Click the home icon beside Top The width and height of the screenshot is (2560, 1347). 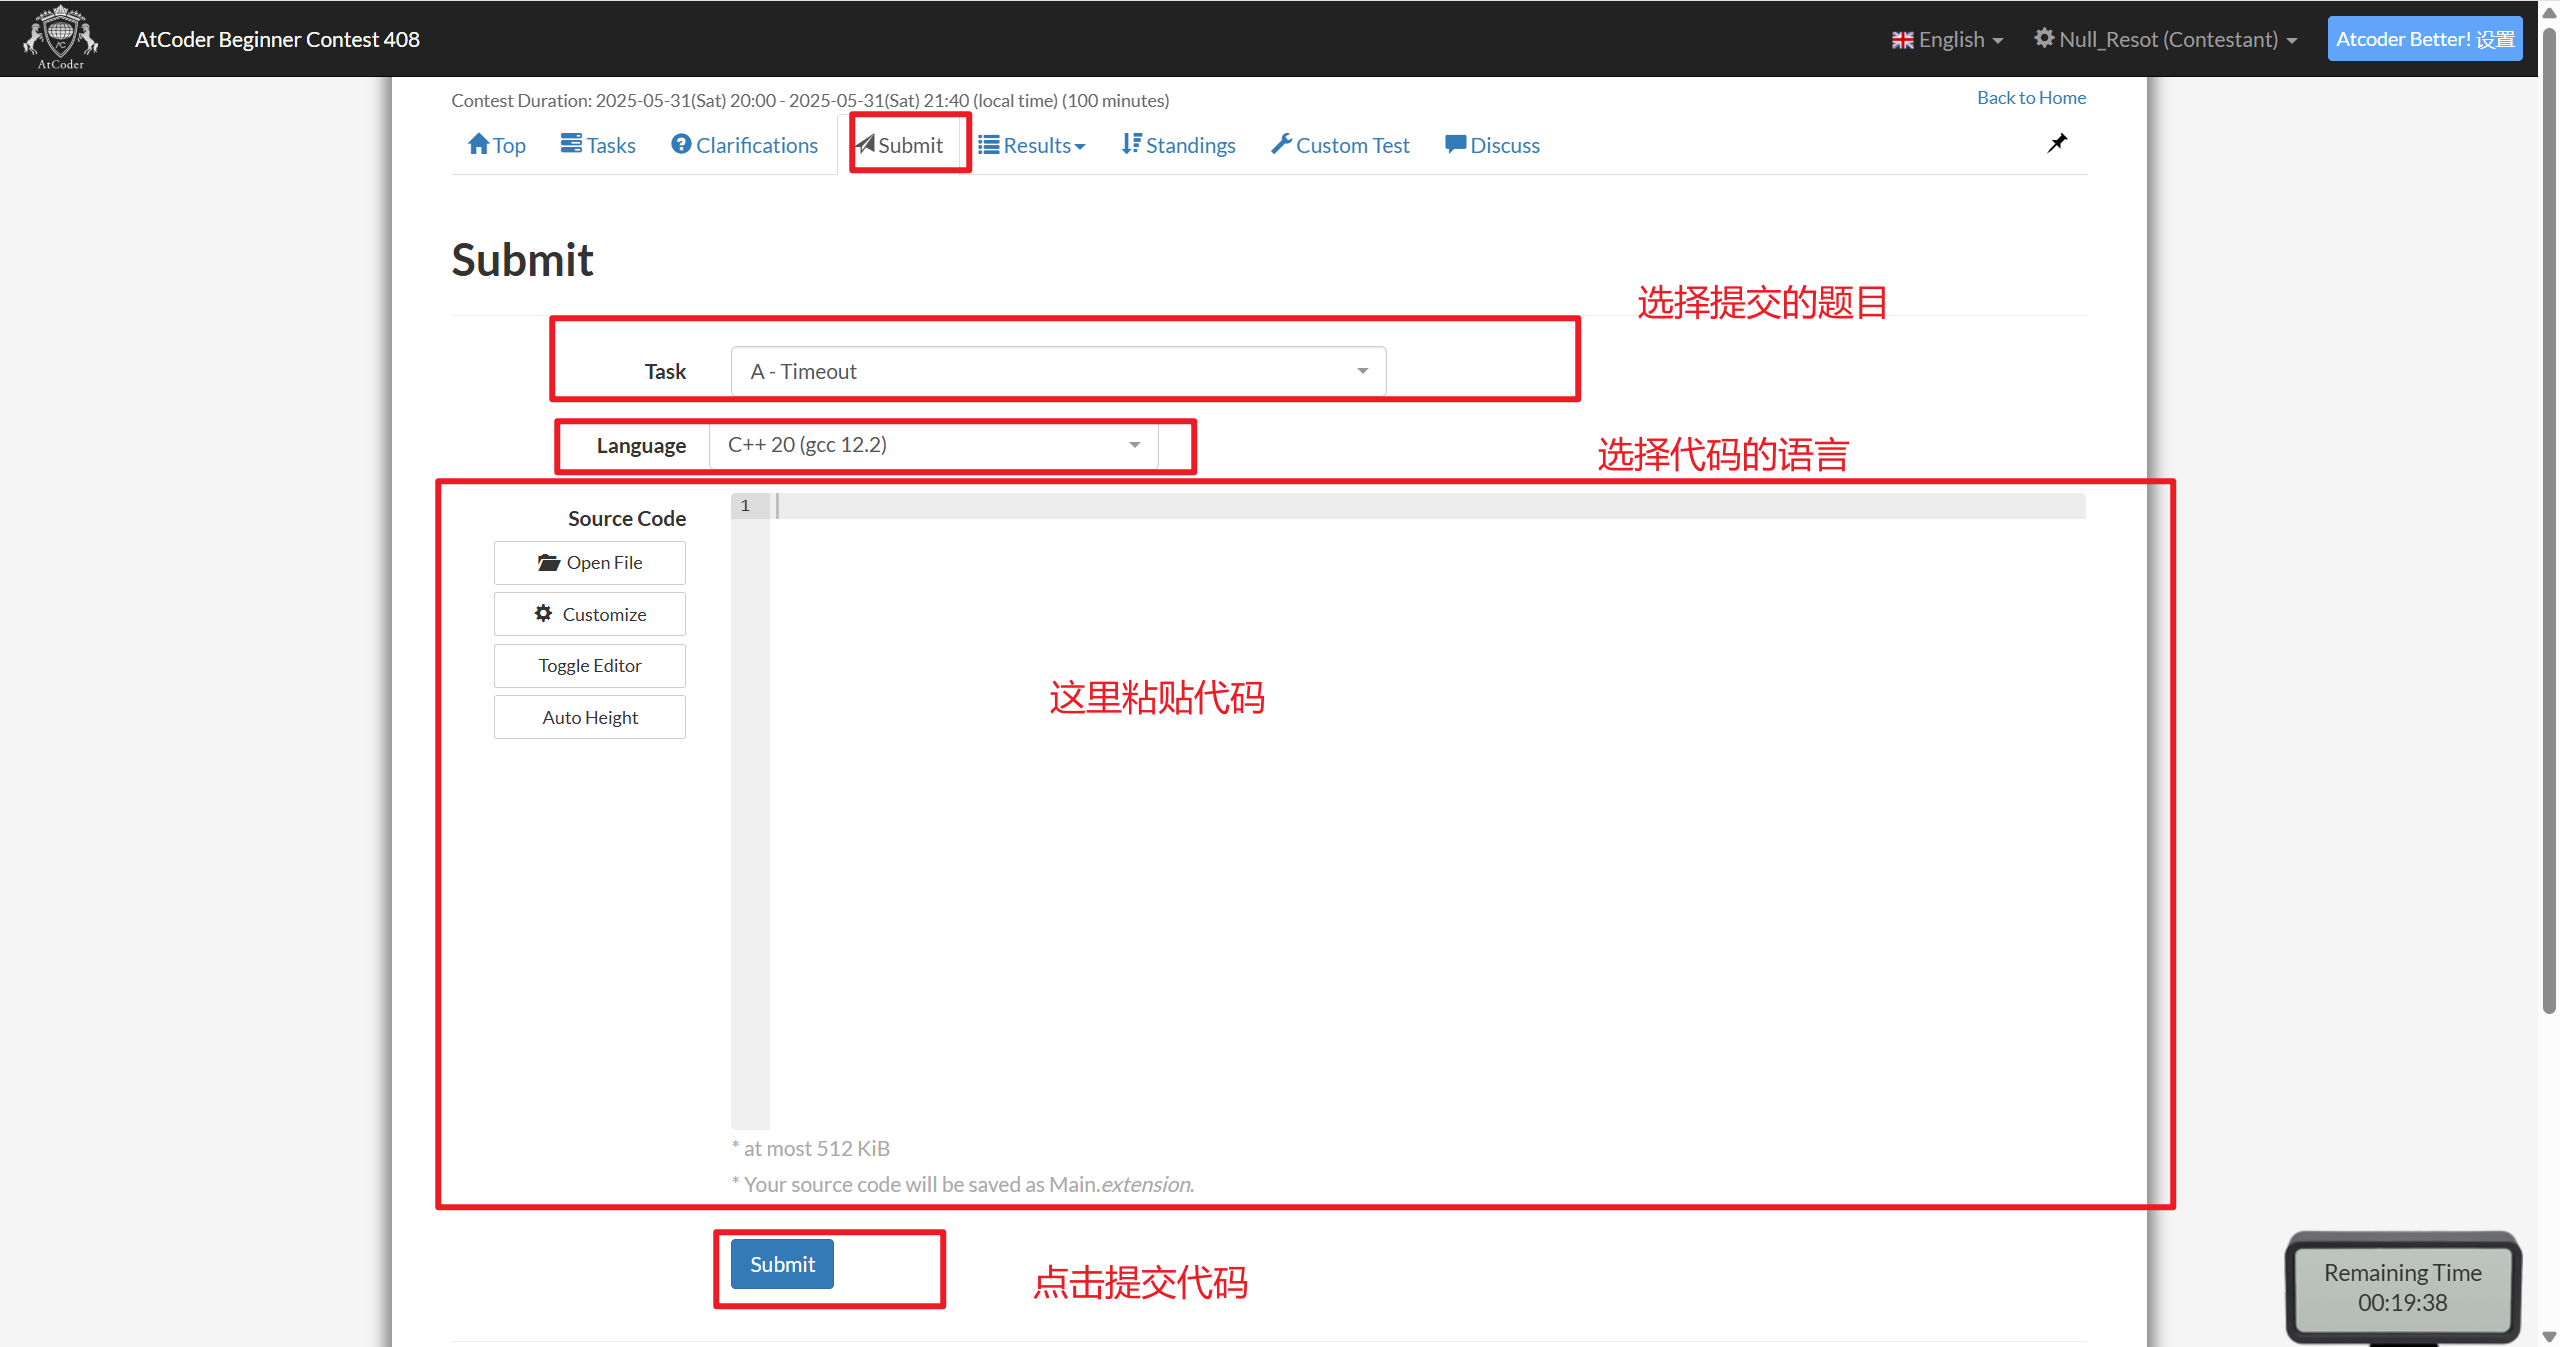[x=478, y=144]
